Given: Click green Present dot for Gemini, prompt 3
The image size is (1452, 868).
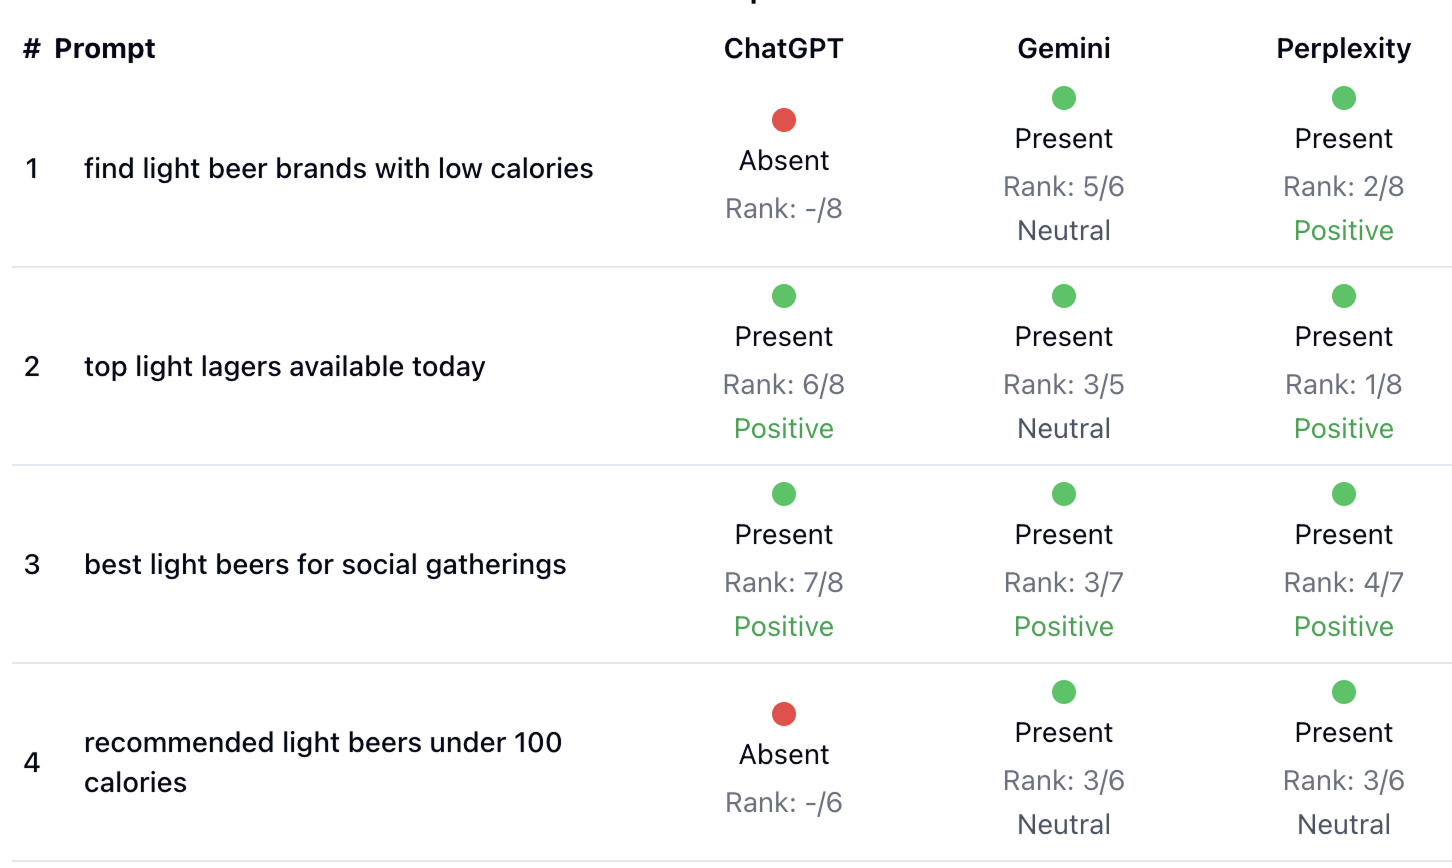Looking at the screenshot, I should (x=1064, y=494).
